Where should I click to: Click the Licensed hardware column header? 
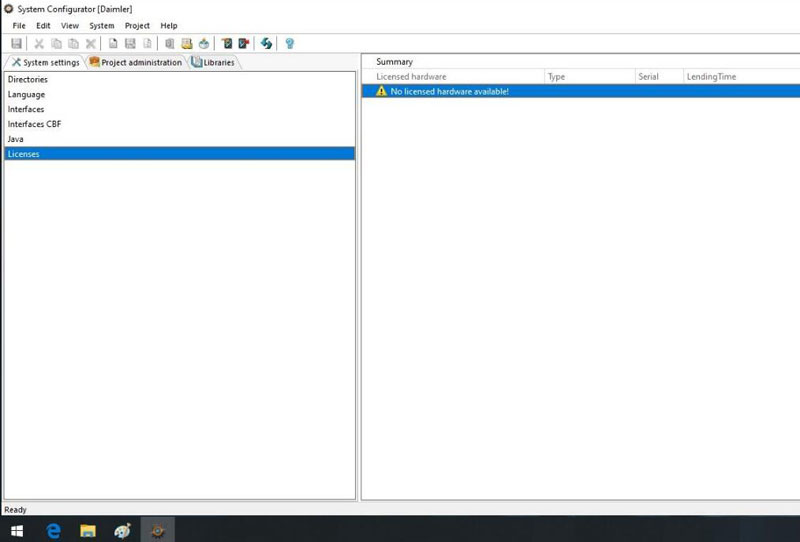tap(453, 77)
